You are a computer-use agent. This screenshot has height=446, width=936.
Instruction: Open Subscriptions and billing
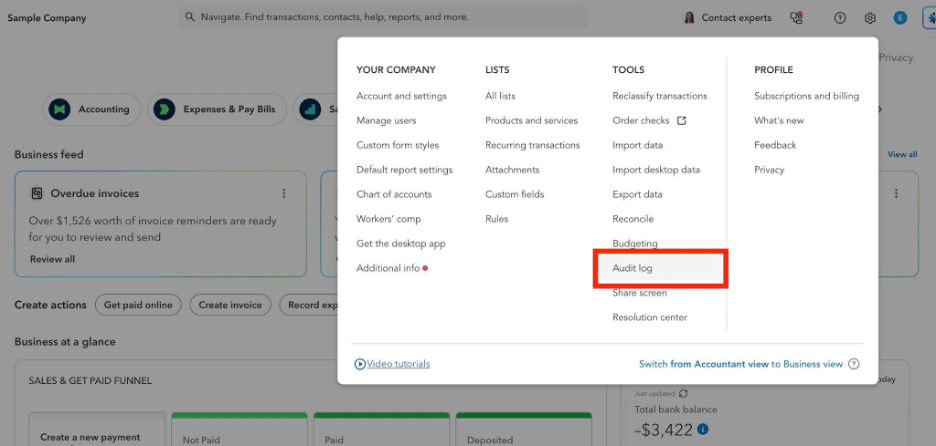(806, 96)
